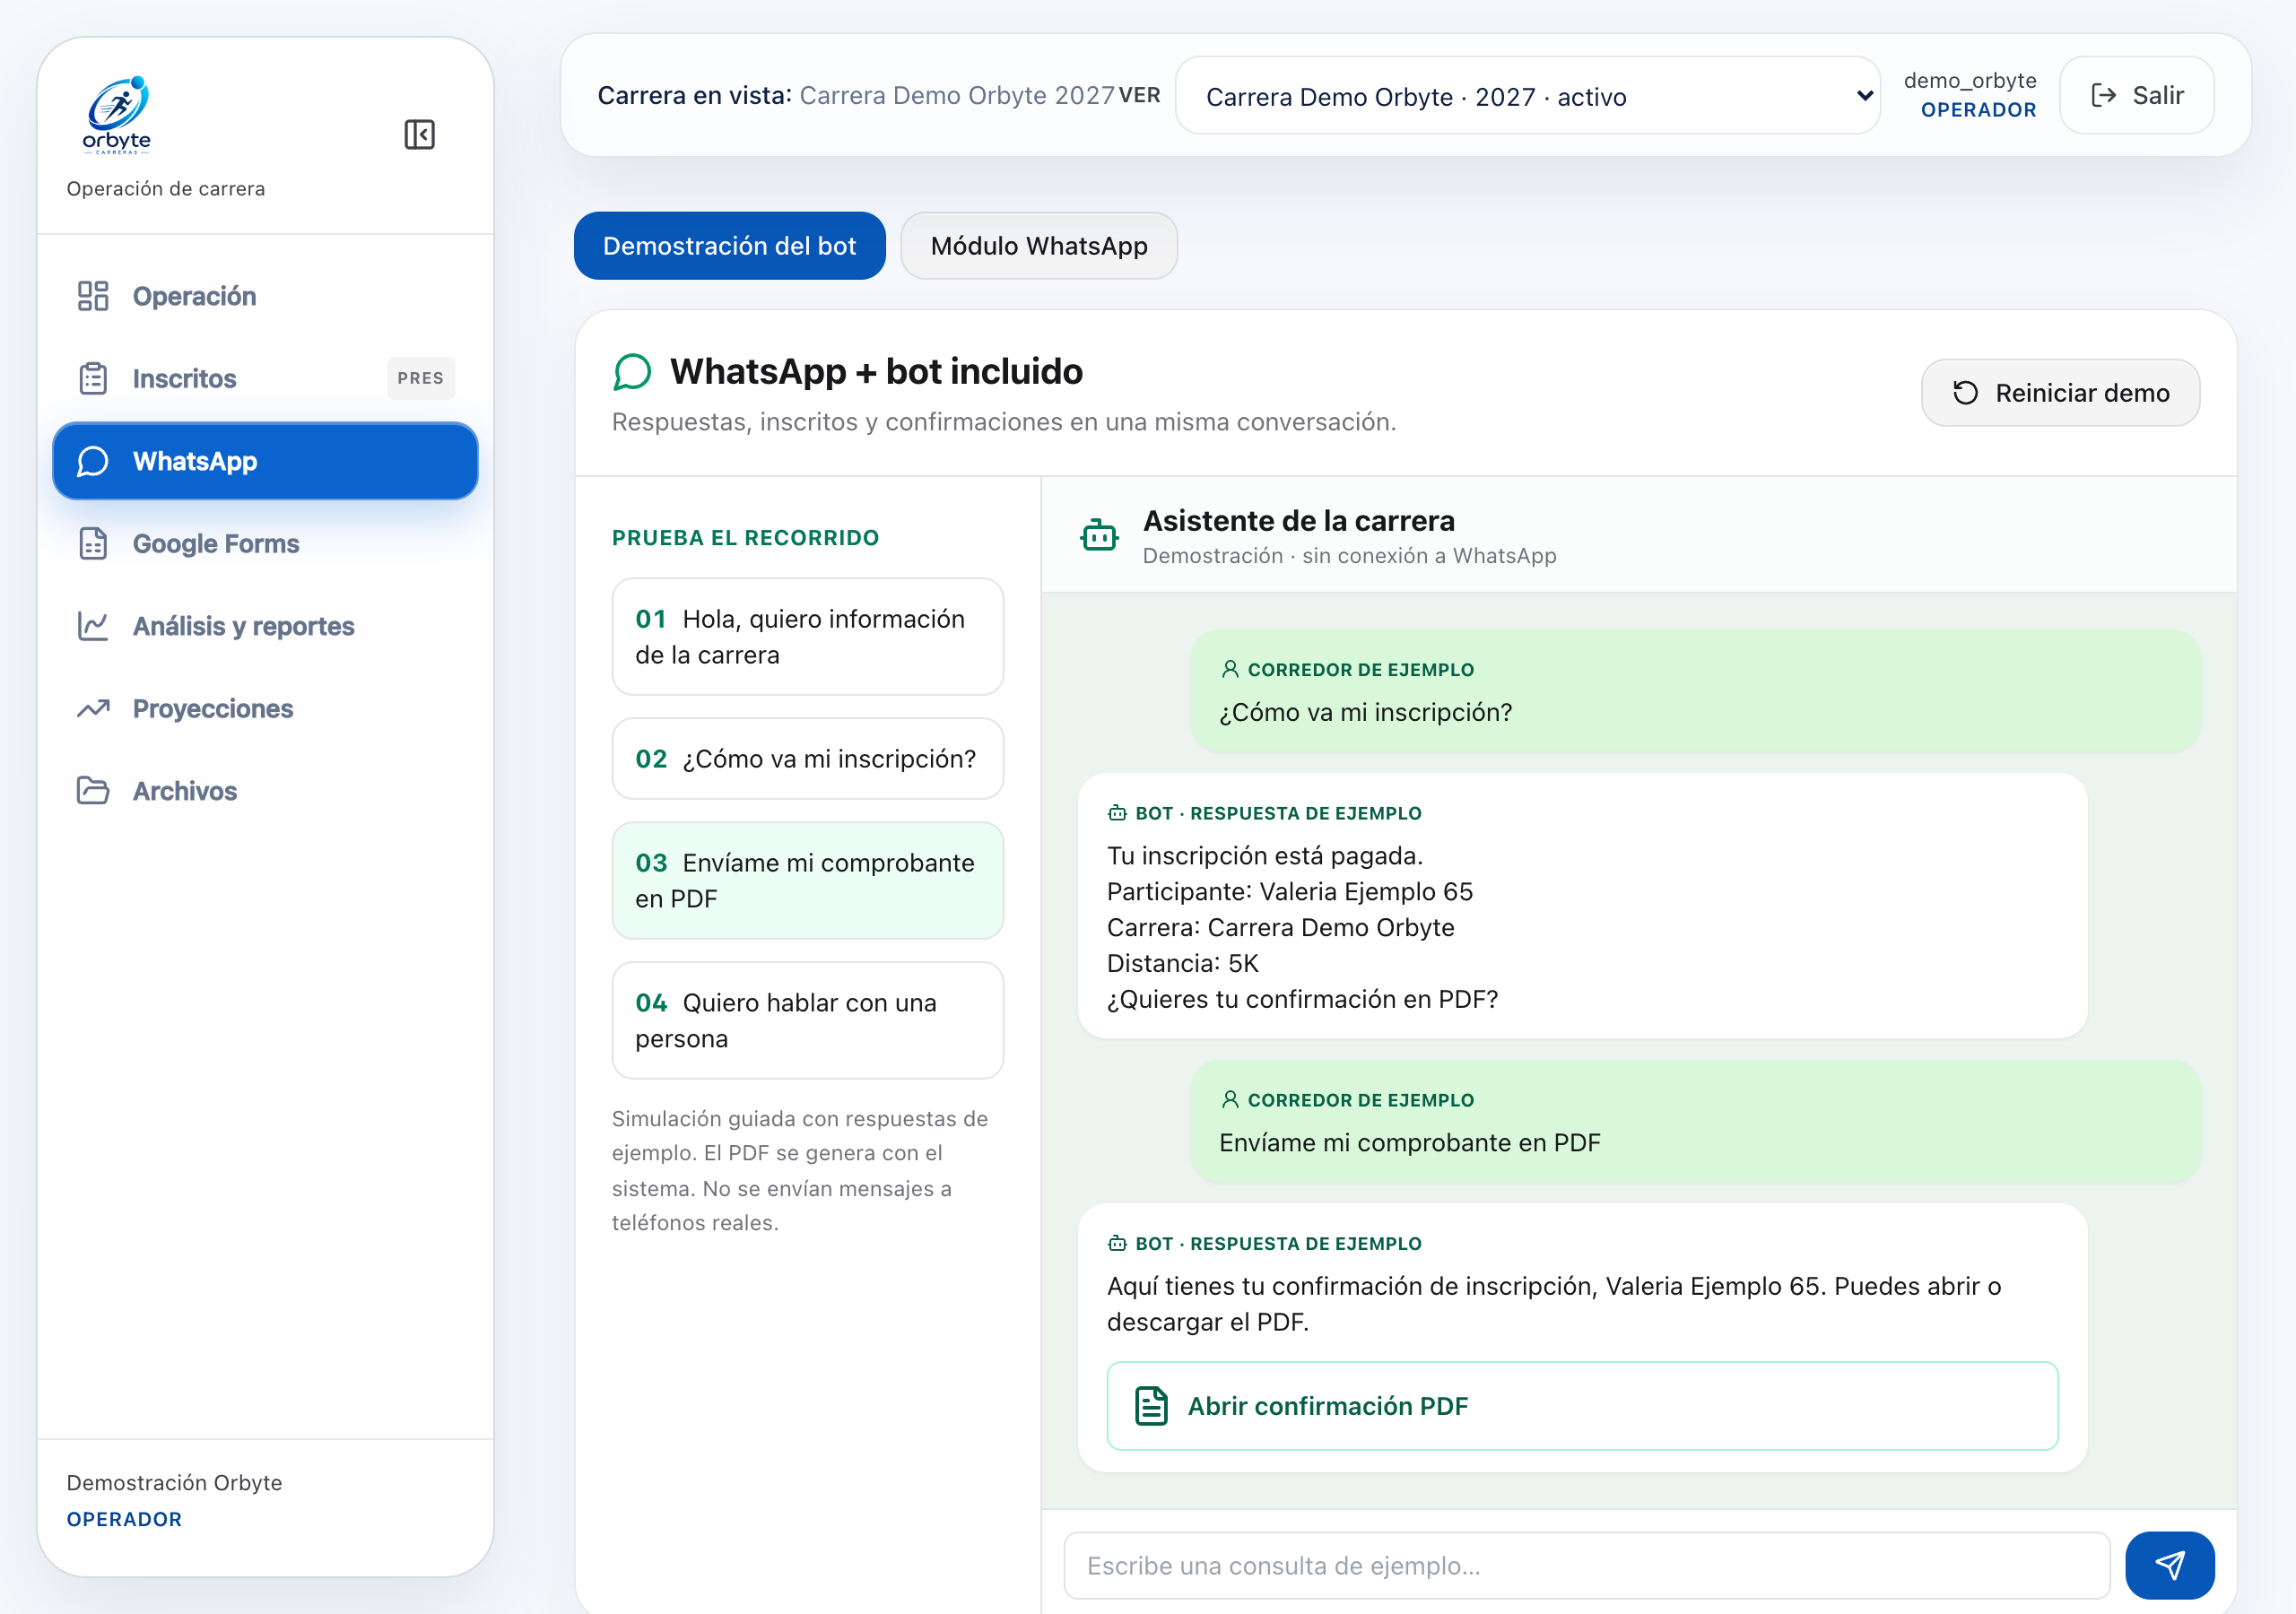Image resolution: width=2296 pixels, height=1614 pixels.
Task: Click the user icon on first Corredor de ejemplo
Action: point(1230,669)
